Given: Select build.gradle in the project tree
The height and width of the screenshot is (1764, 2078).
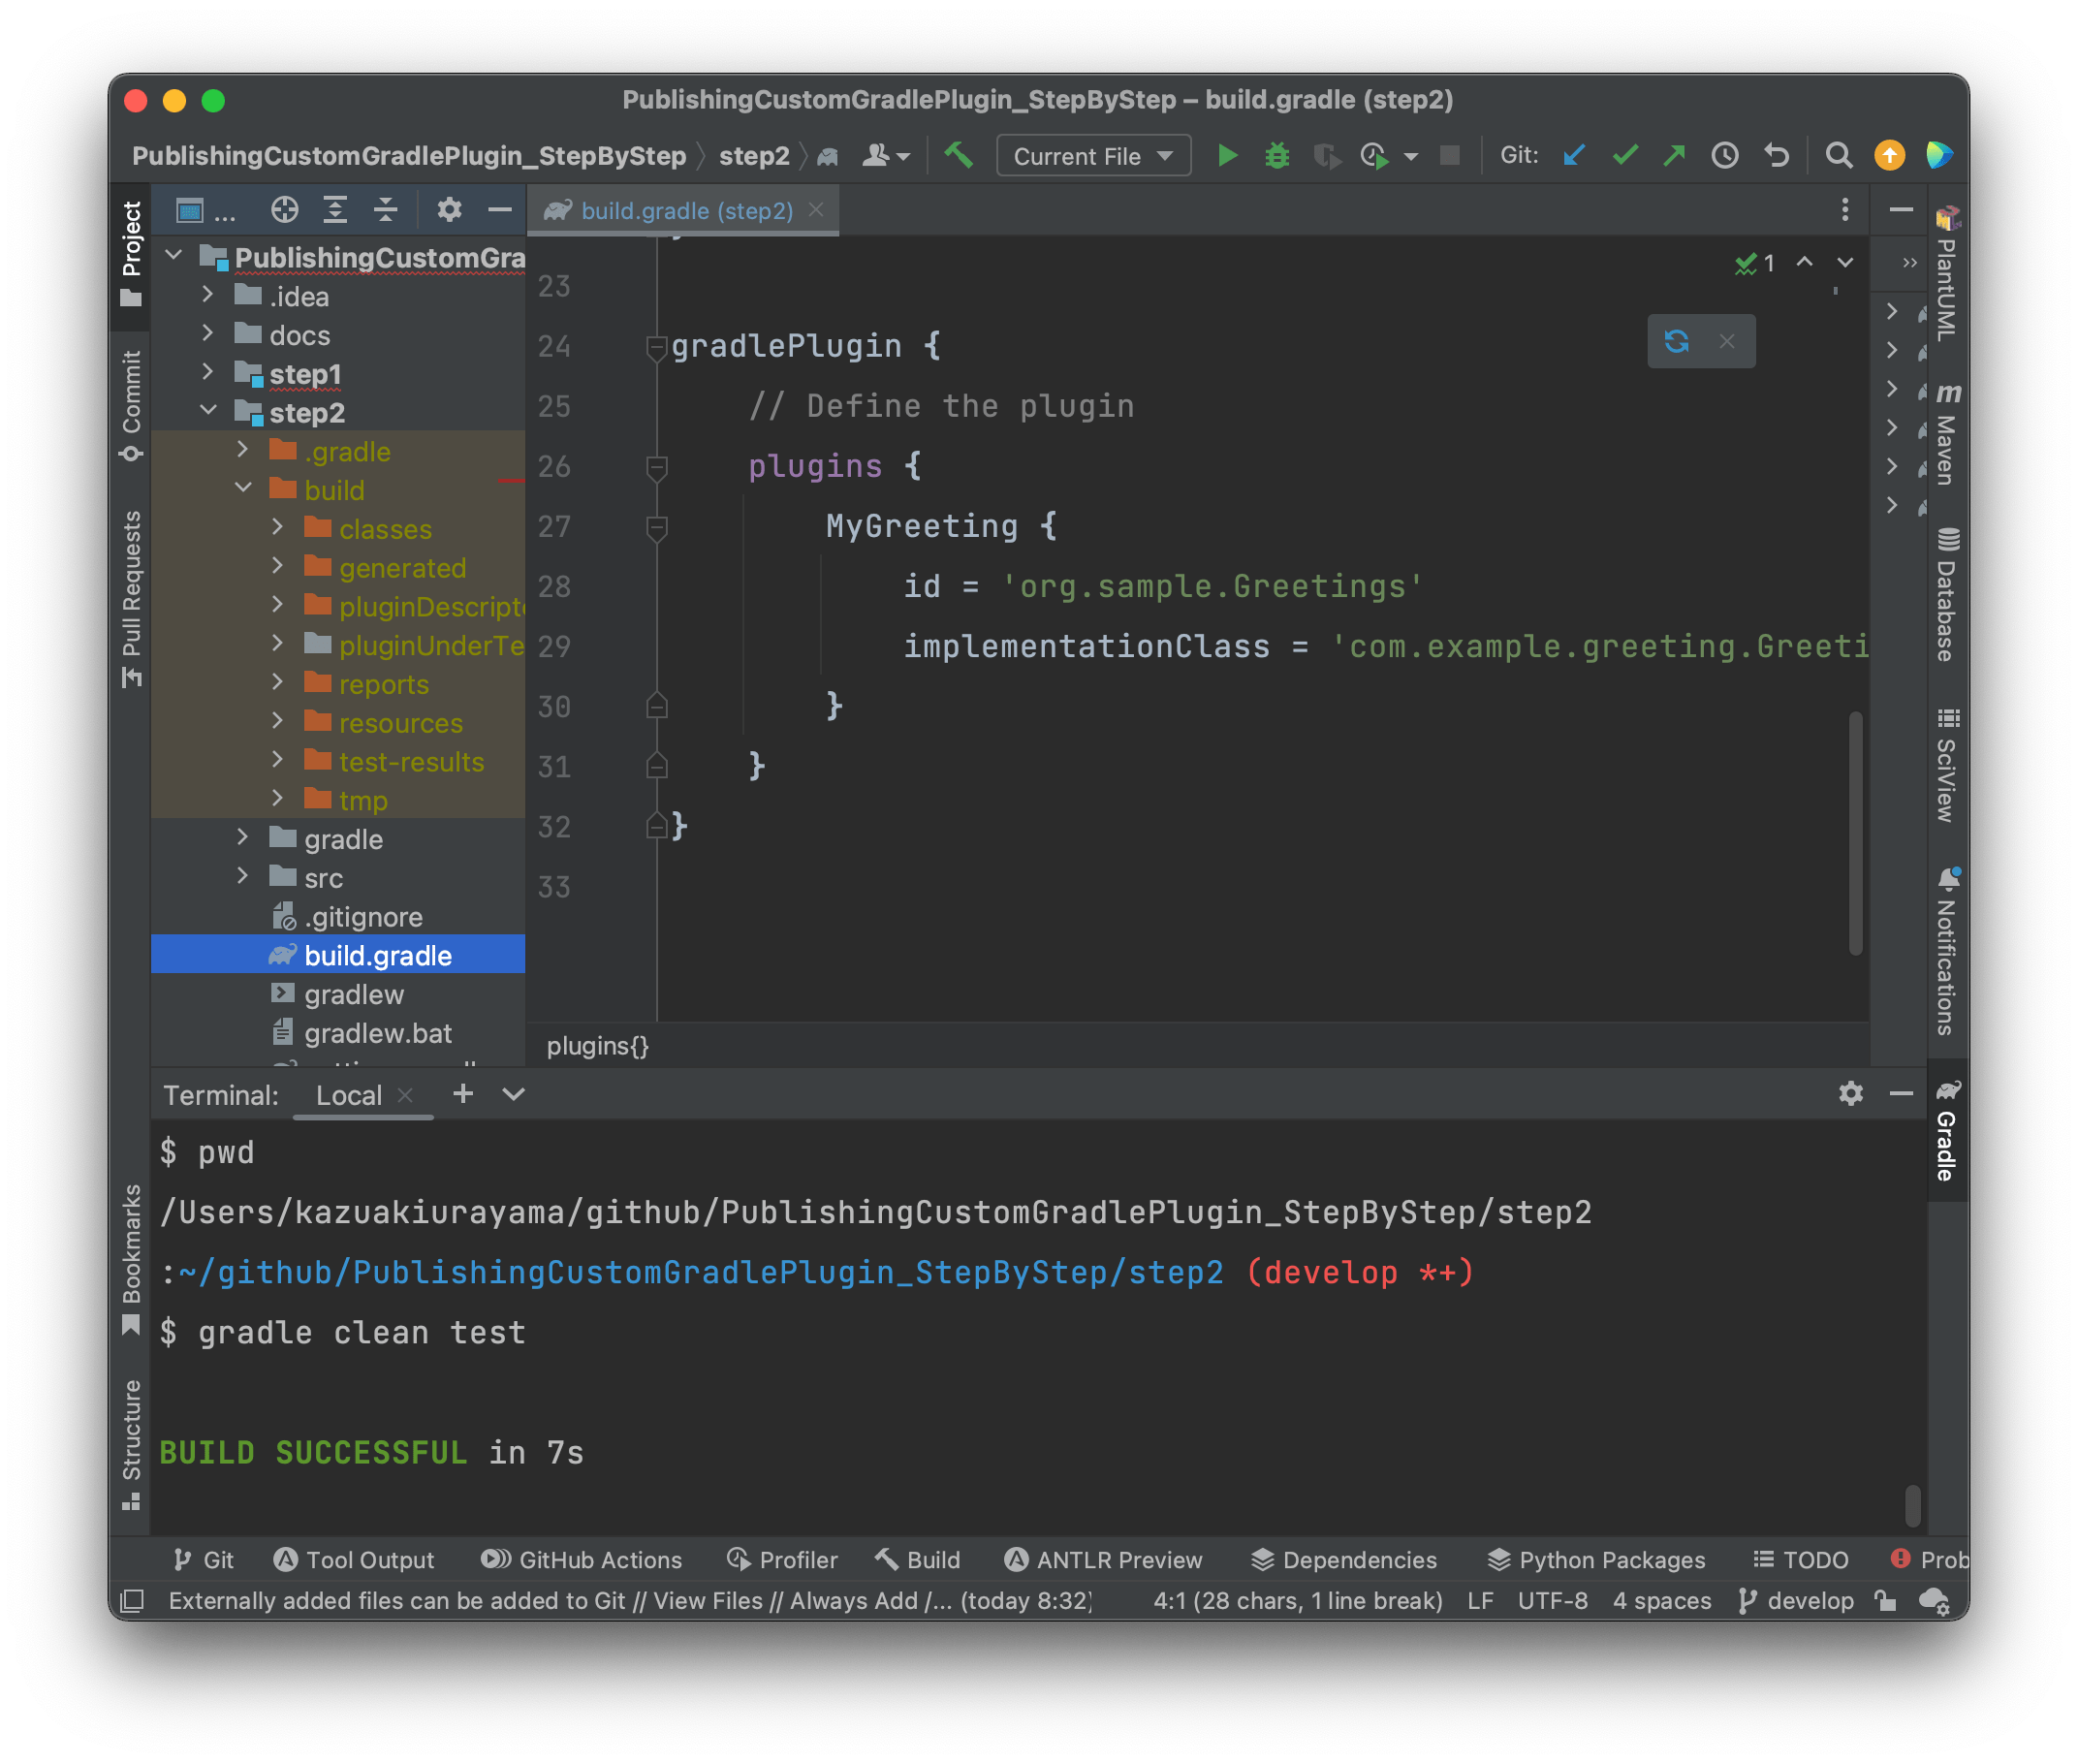Looking at the screenshot, I should coord(378,954).
